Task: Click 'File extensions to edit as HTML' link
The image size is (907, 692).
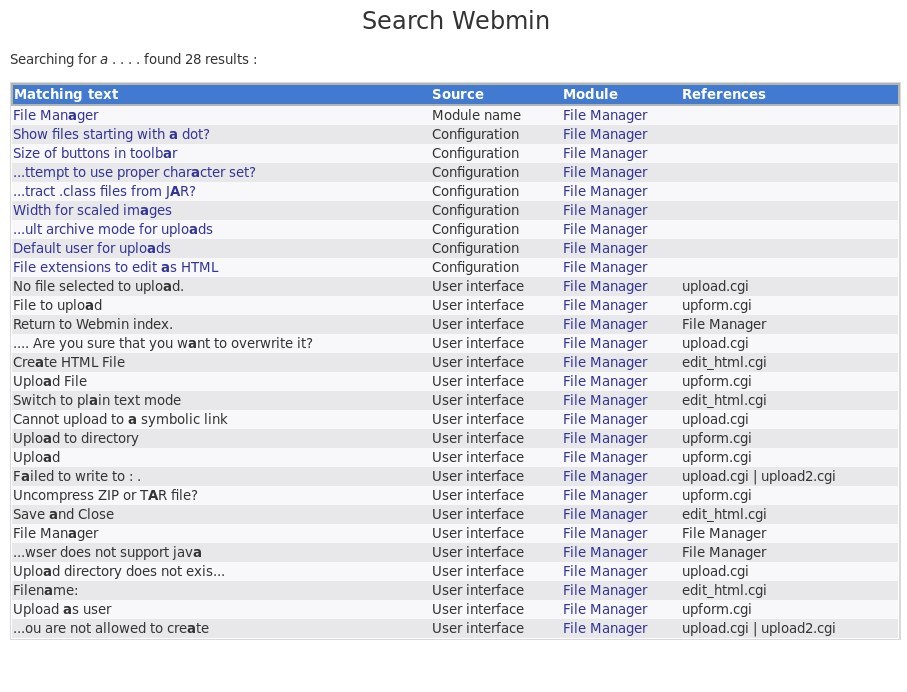Action: 115,267
